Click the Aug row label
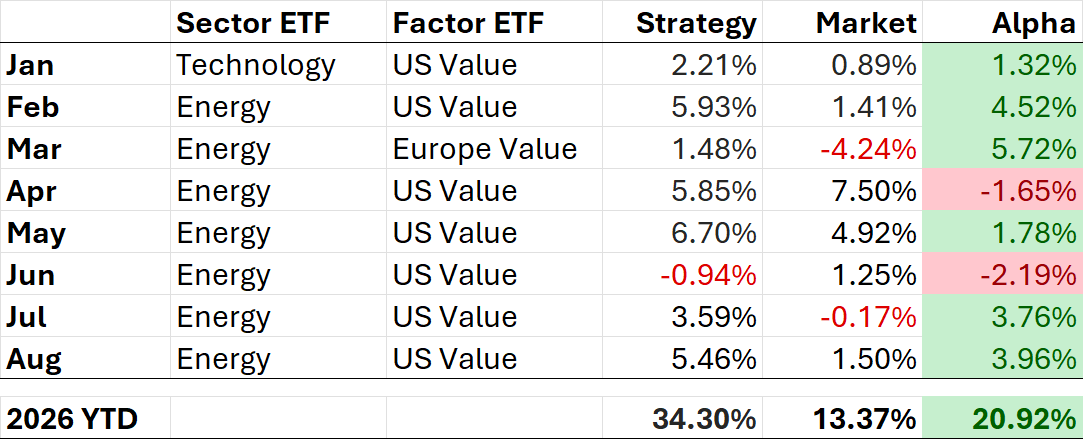 pos(33,359)
